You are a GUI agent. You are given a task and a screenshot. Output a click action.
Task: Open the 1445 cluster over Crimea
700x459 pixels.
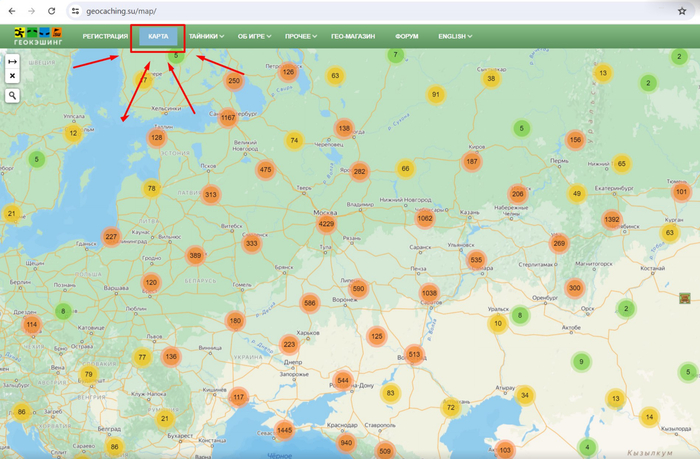[284, 430]
